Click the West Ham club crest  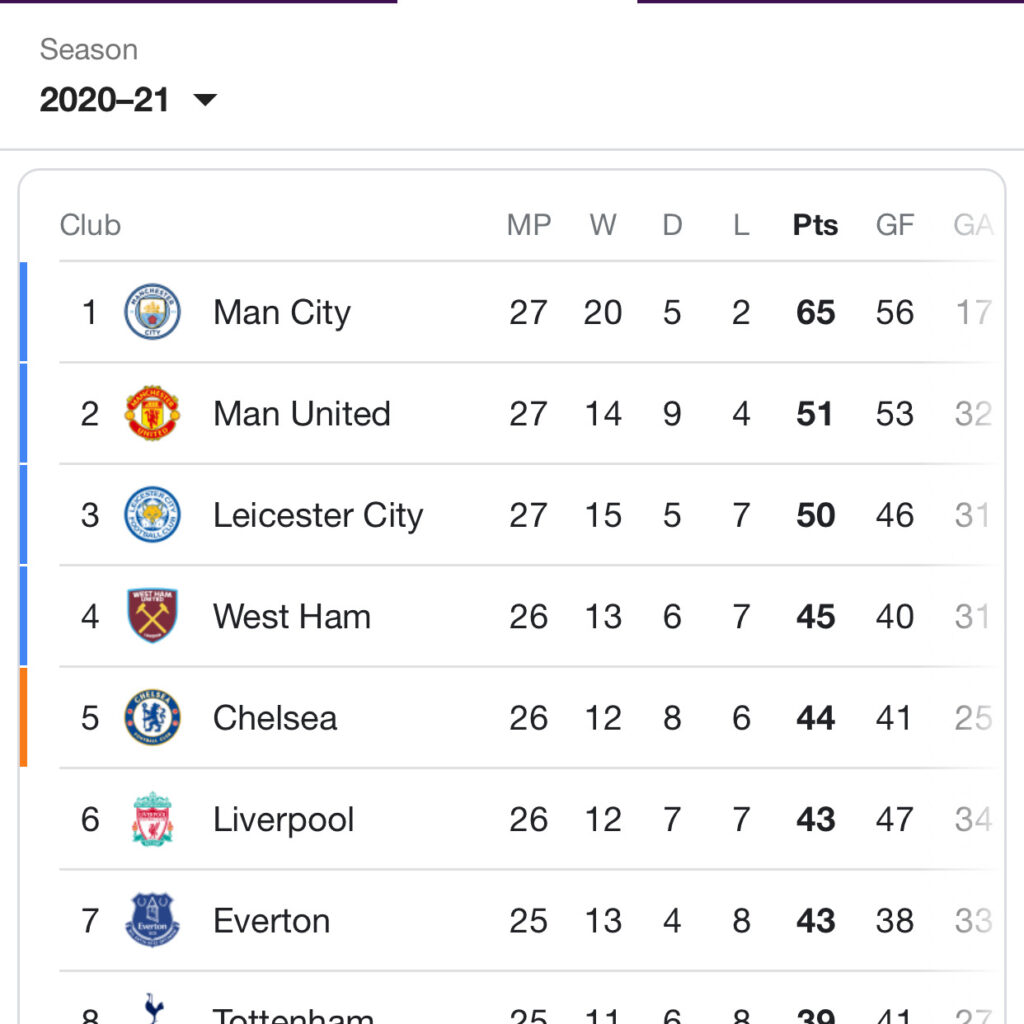152,615
